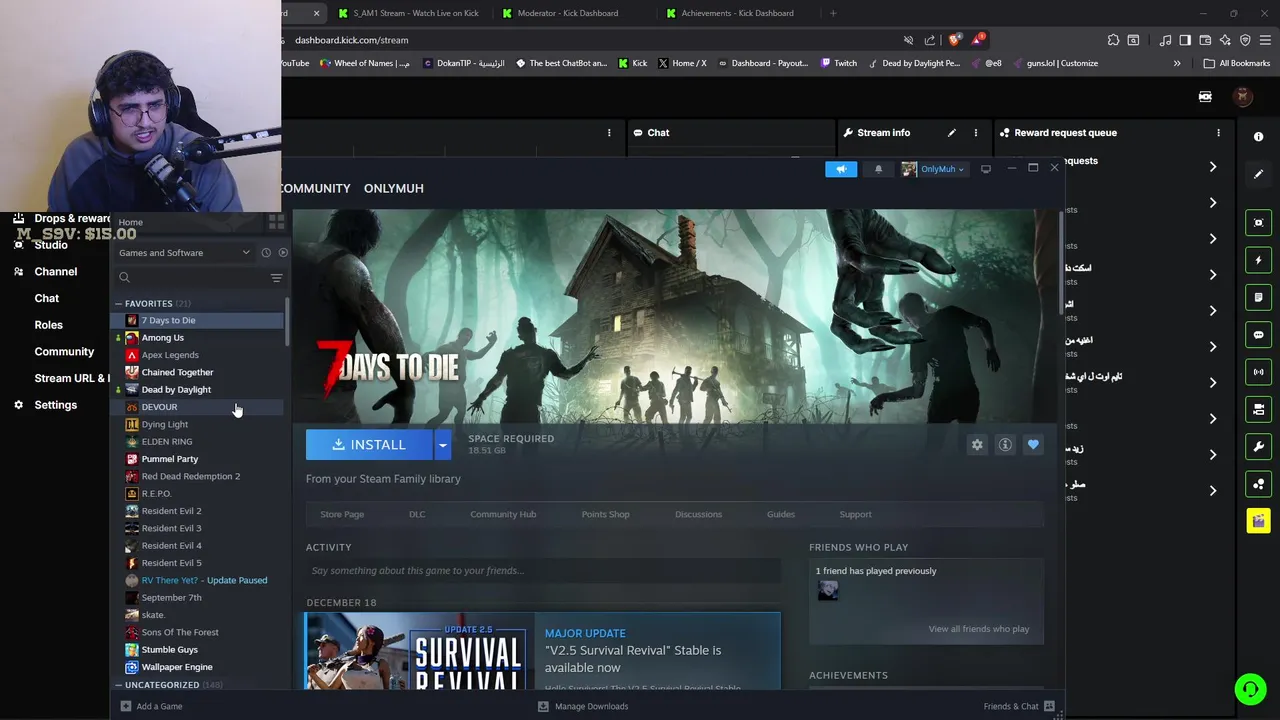
Task: Open Twitch bookmark in bookmarks bar
Action: [x=838, y=63]
